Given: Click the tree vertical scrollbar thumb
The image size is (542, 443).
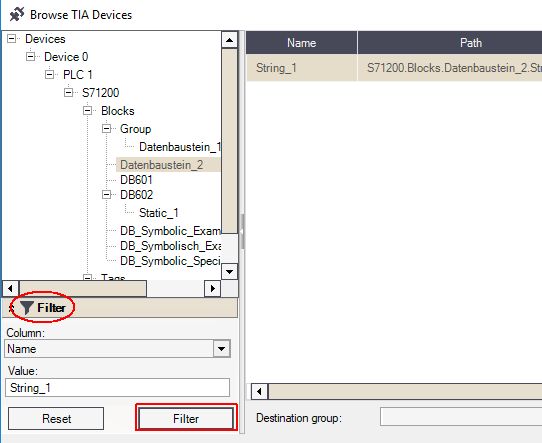Looking at the screenshot, I should (229, 141).
